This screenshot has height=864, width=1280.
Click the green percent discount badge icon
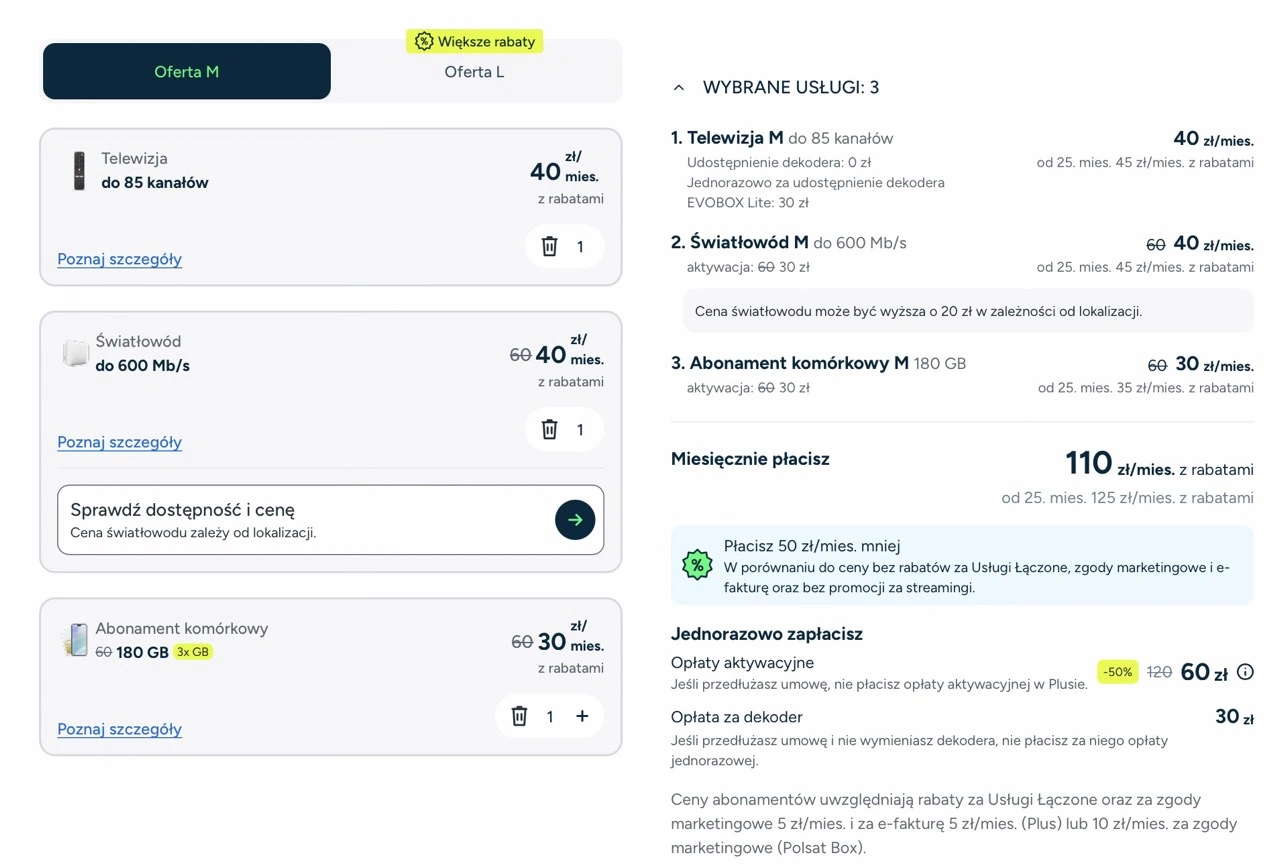click(x=696, y=565)
